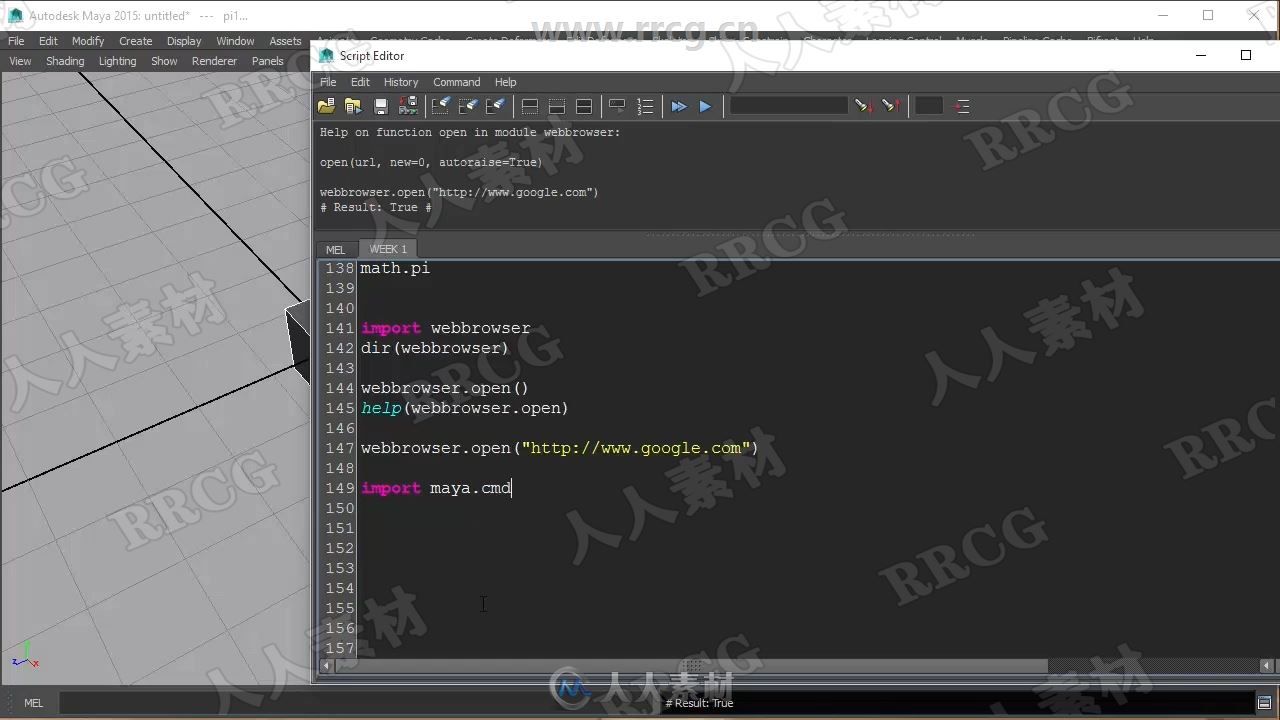Open the Assets menu in Maya
This screenshot has height=720, width=1280.
[285, 41]
